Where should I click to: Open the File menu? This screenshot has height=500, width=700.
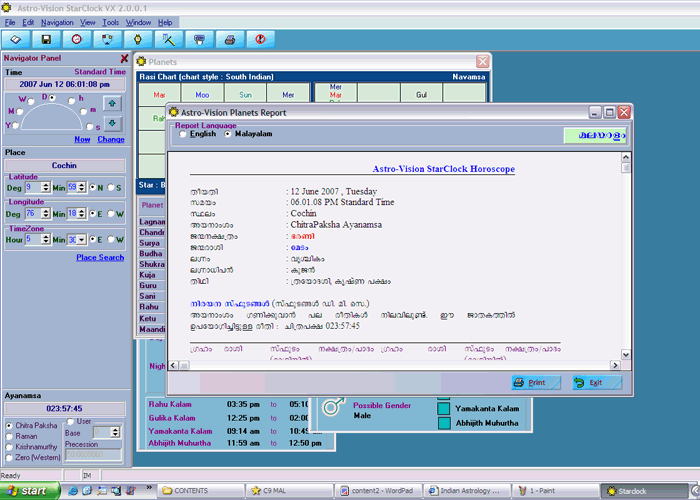pos(10,22)
